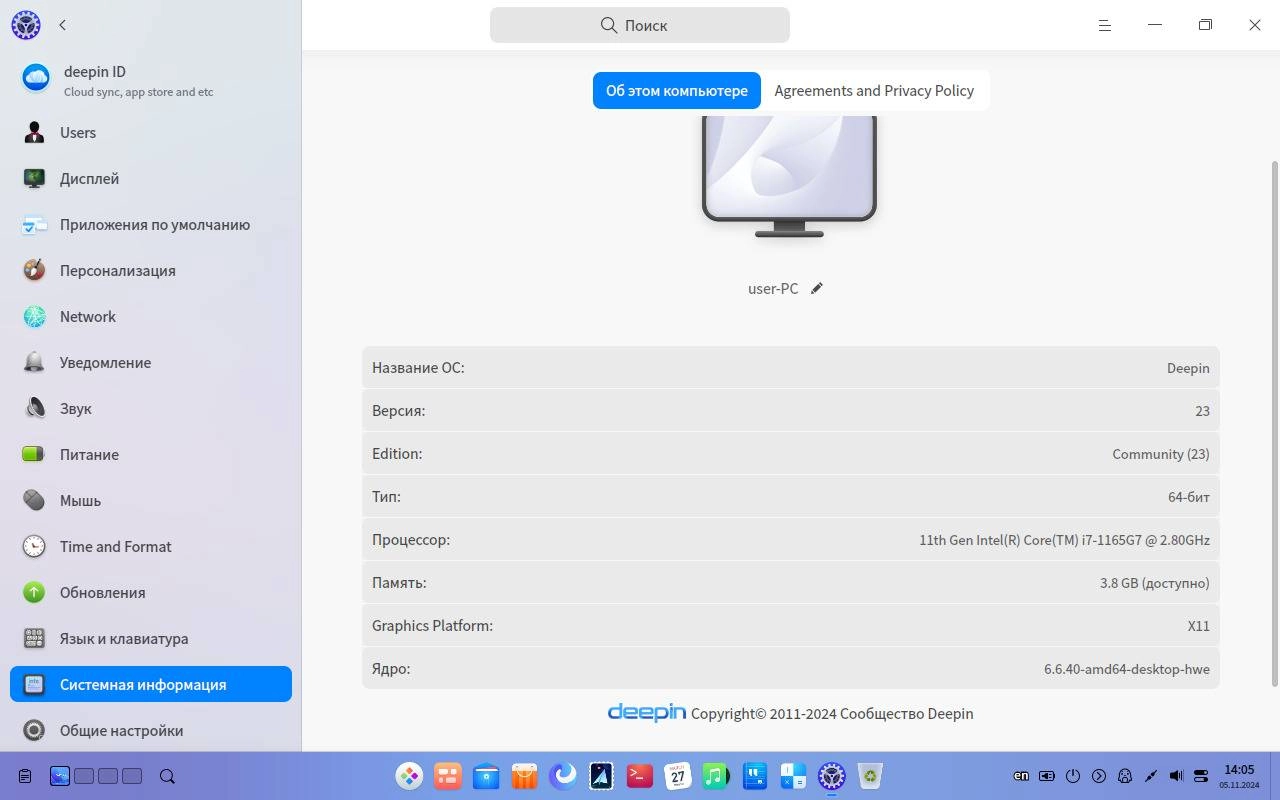
Task: Open the file manager in dock
Action: click(486, 775)
